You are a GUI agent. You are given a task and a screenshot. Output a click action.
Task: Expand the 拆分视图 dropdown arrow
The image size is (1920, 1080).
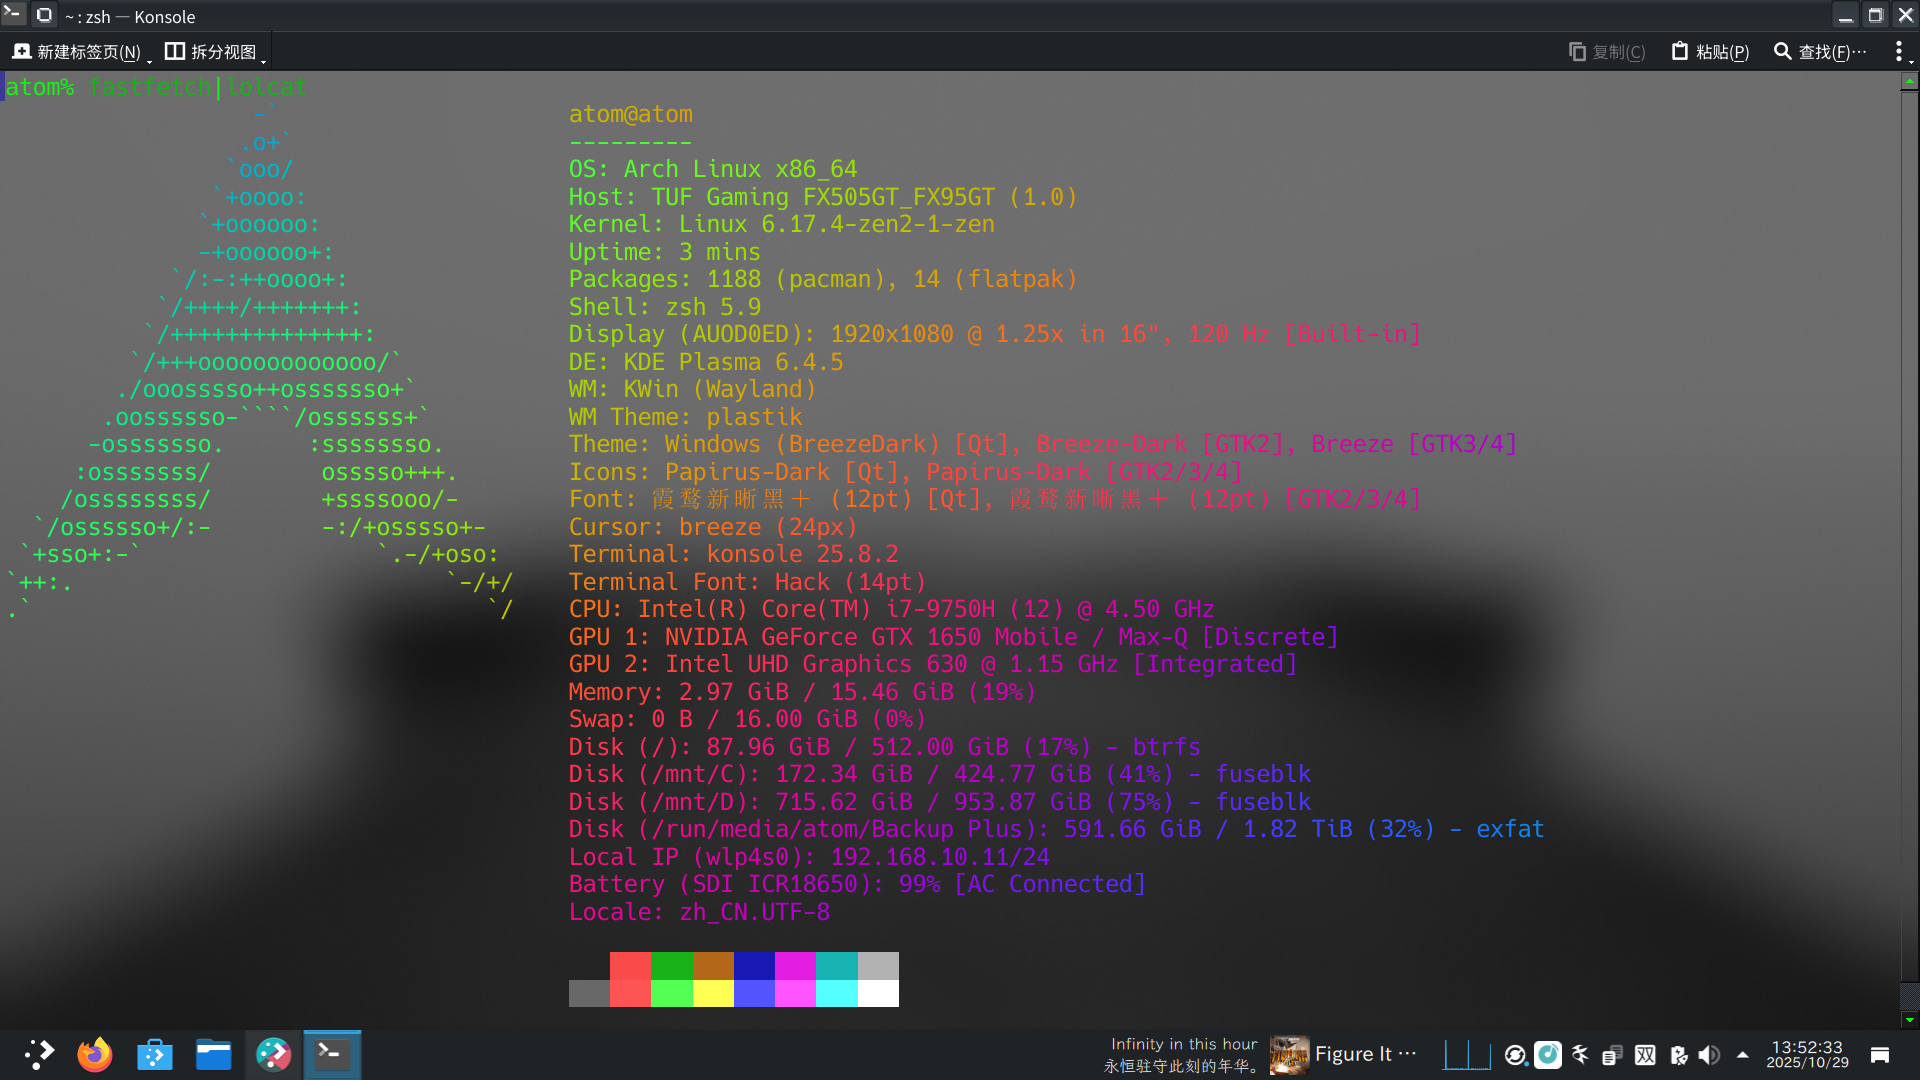[263, 62]
